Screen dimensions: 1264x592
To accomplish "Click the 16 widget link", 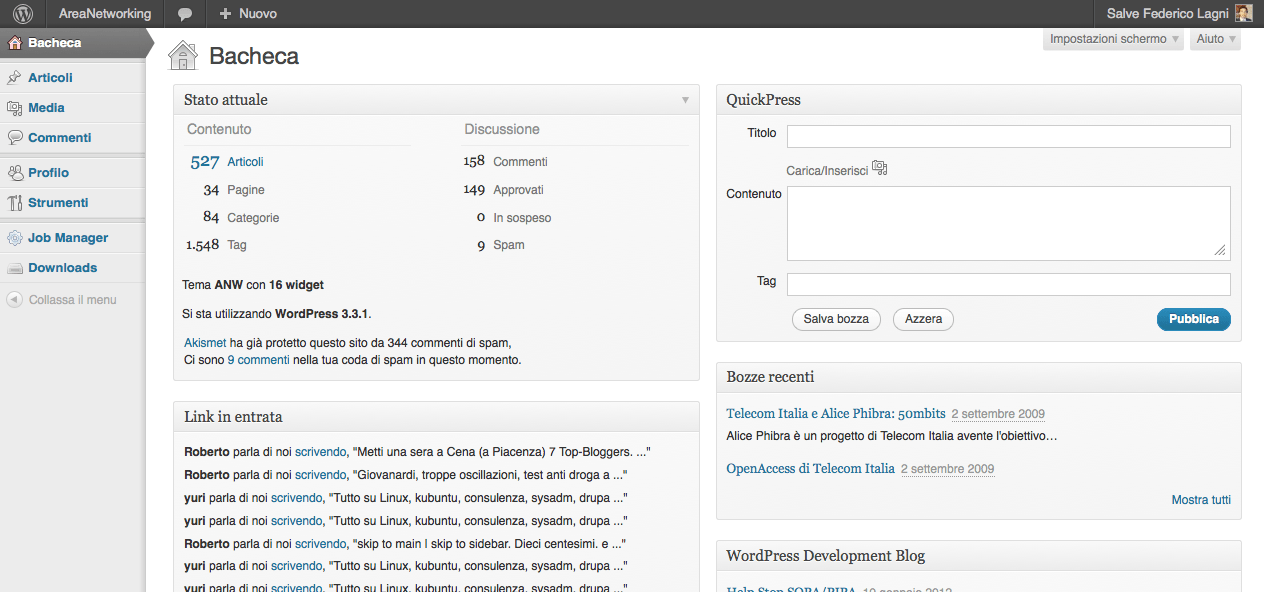I will click(x=296, y=285).
